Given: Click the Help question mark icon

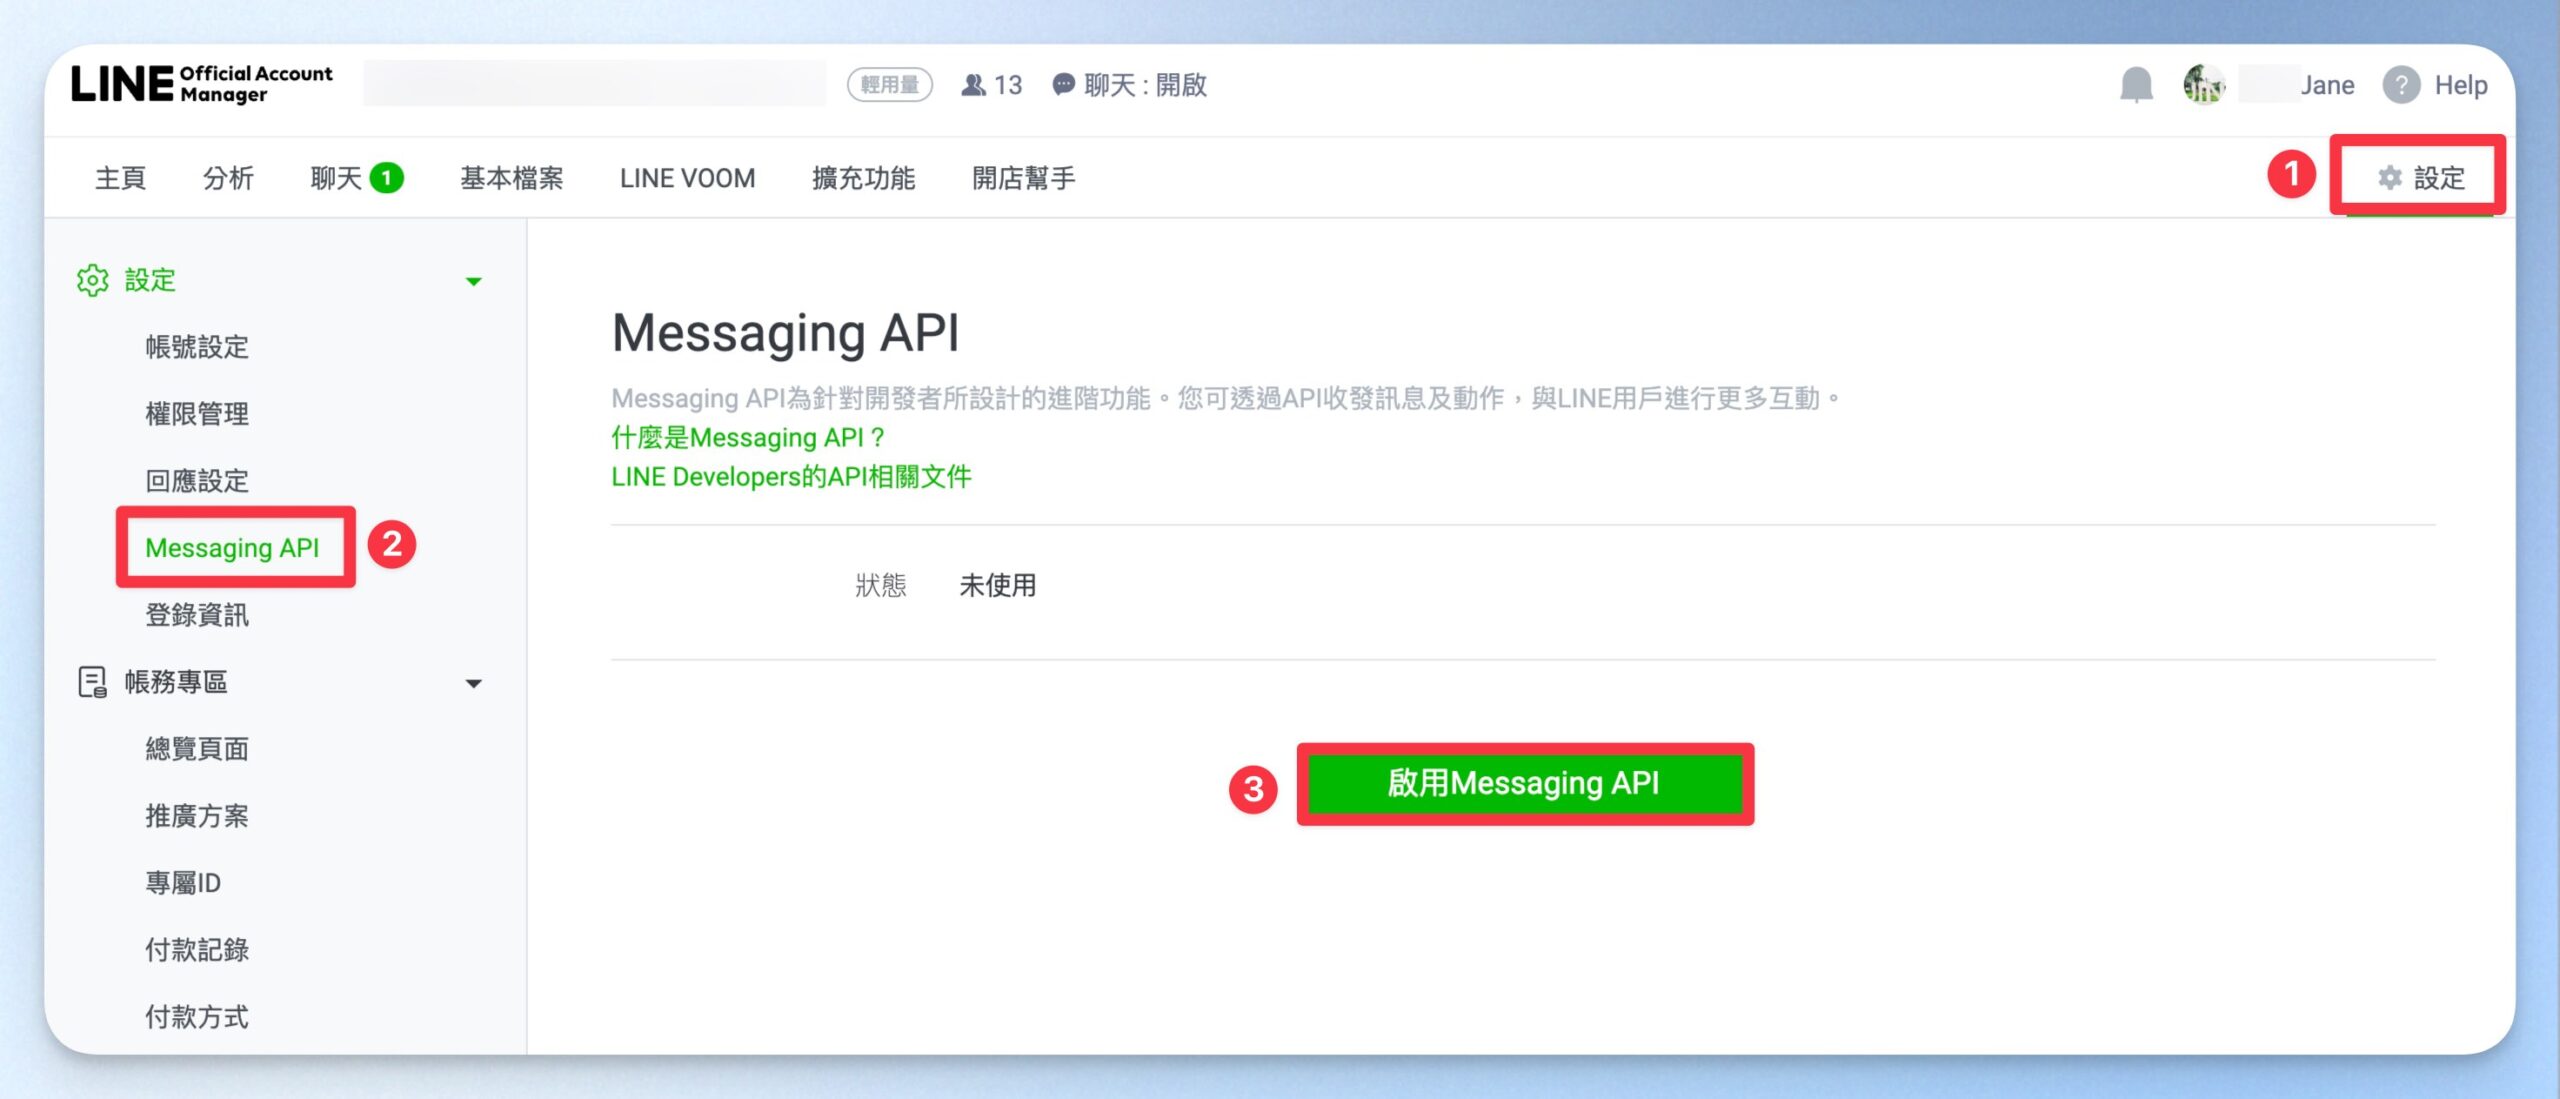Looking at the screenshot, I should (x=2401, y=85).
